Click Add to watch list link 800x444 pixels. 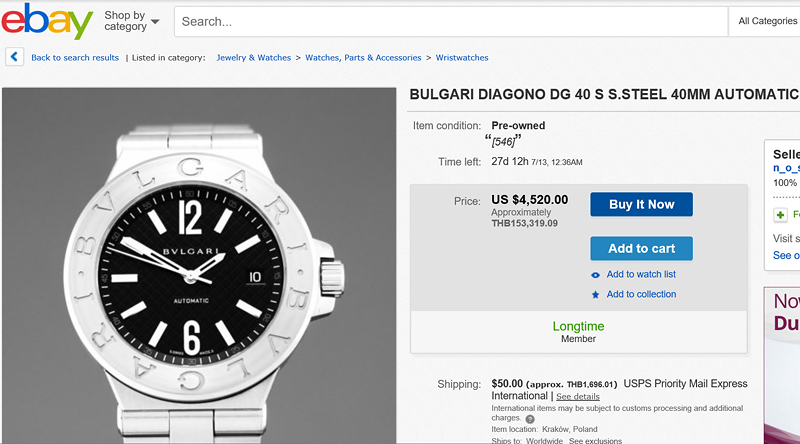[x=641, y=275]
